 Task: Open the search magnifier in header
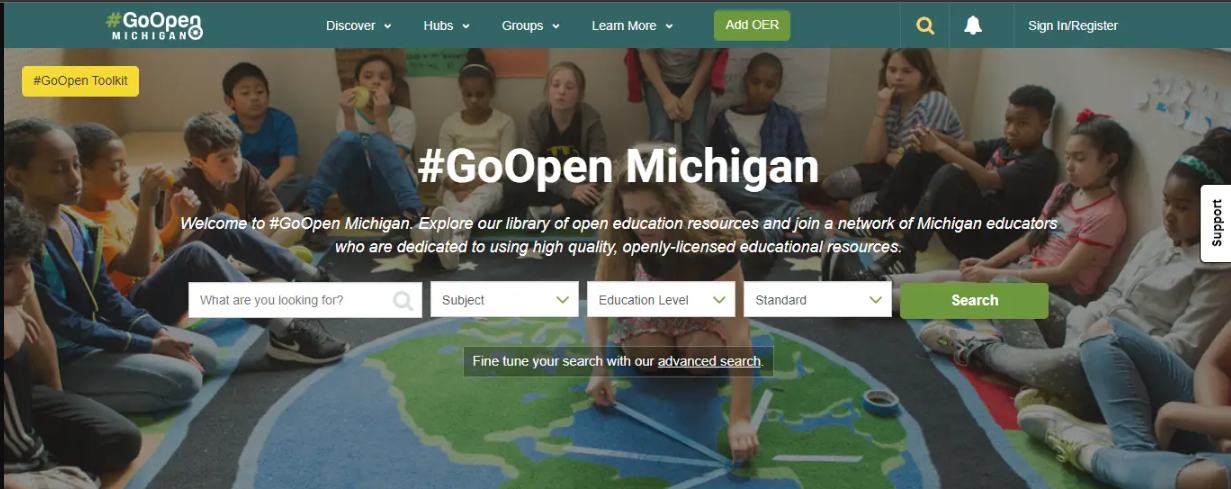tap(925, 26)
